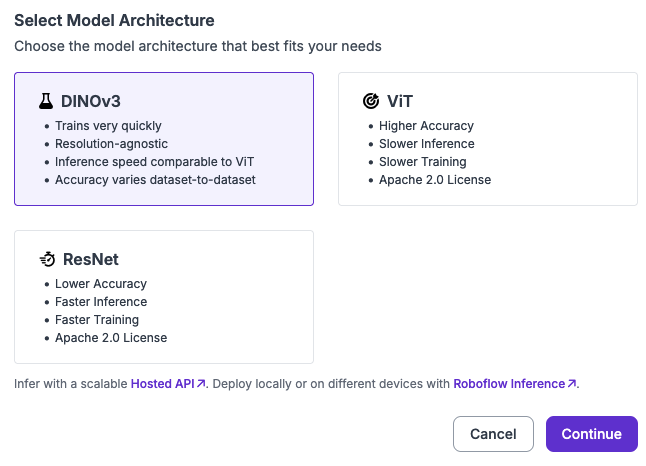646x466 pixels.
Task: Cancel the model architecture selection
Action: (493, 434)
